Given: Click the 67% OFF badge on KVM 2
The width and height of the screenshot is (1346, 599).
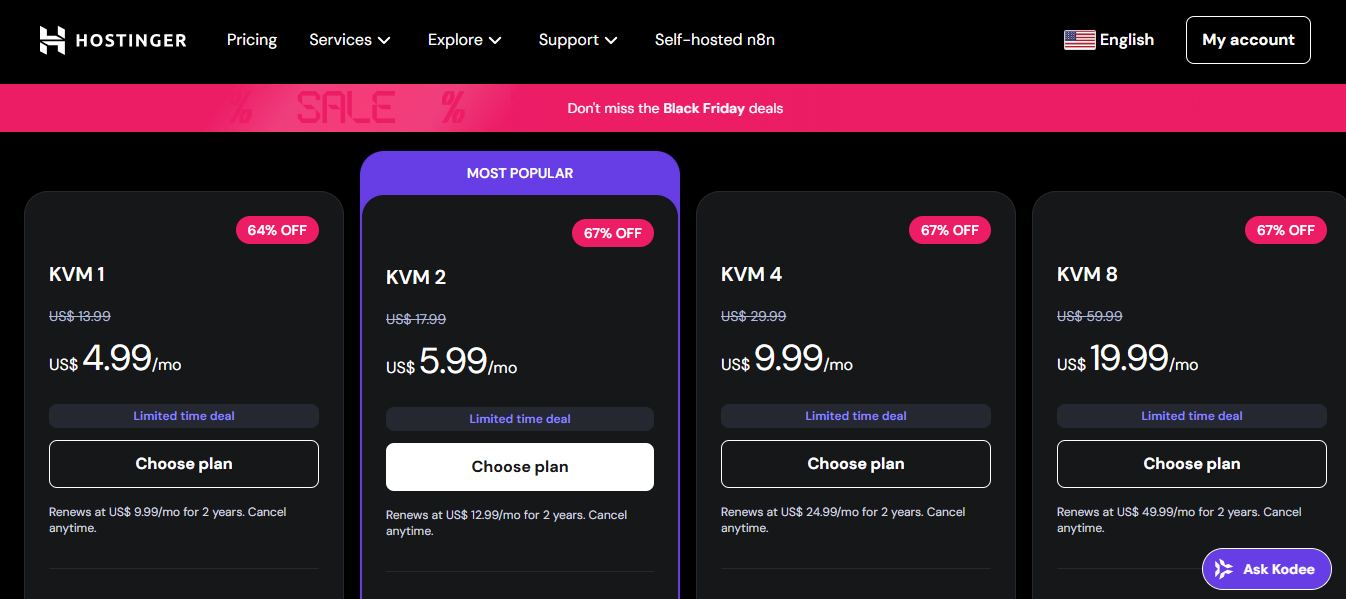Looking at the screenshot, I should (x=613, y=233).
